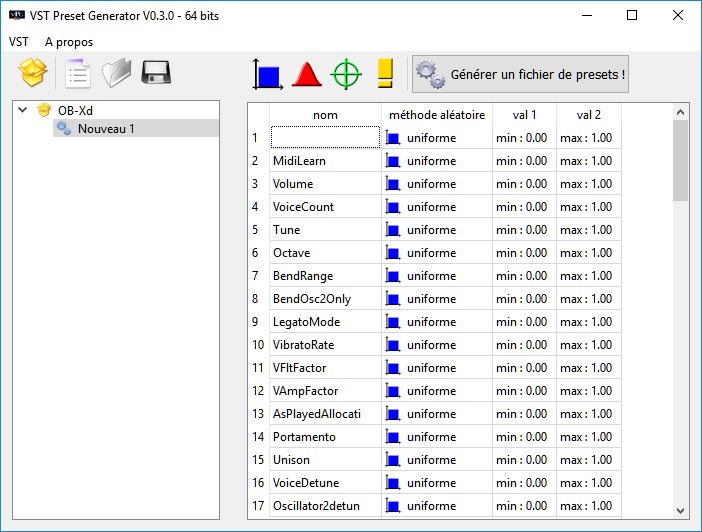Click the gears icon beside Nouveau 1
702x532 pixels.
[x=64, y=129]
